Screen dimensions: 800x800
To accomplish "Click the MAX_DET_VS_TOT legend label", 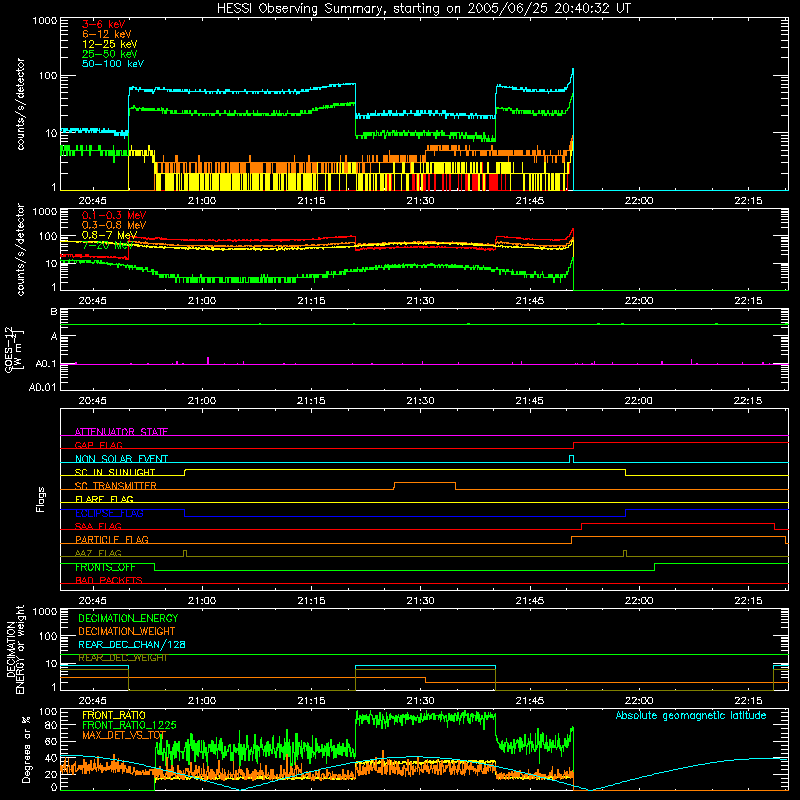I will (124, 735).
